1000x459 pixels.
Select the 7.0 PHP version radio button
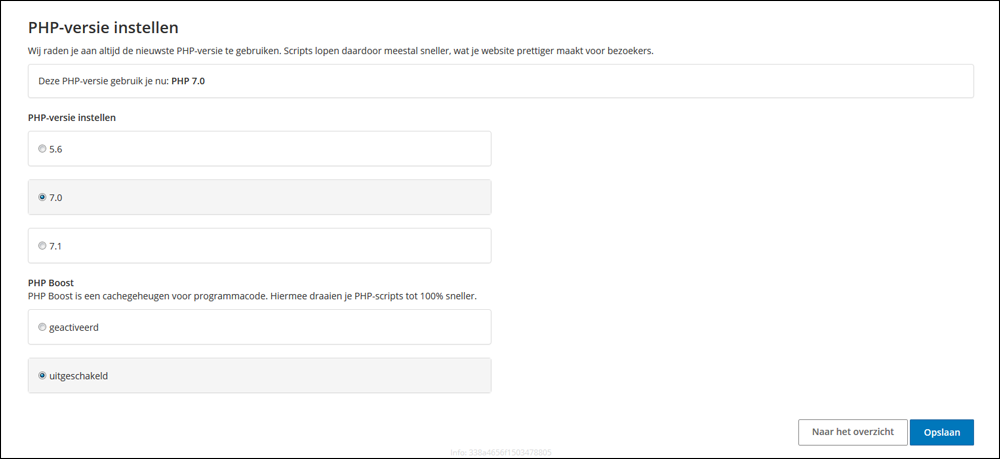42,197
